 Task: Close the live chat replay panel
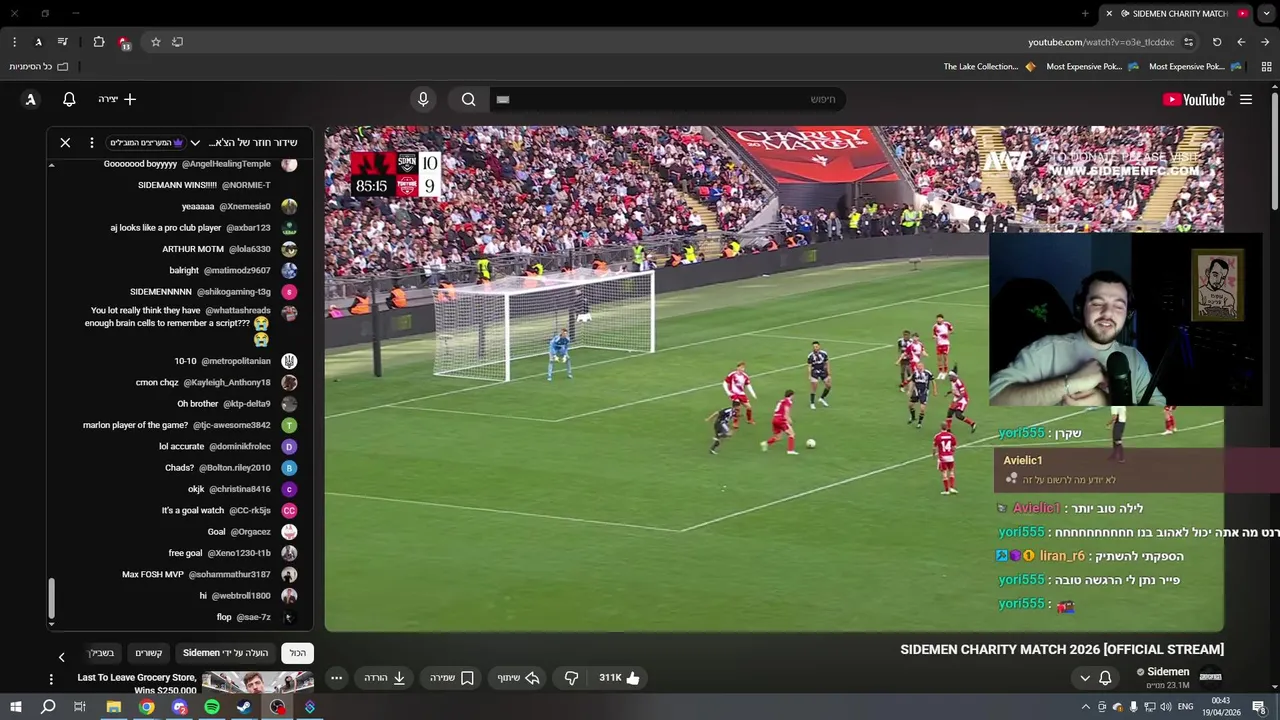pos(65,143)
